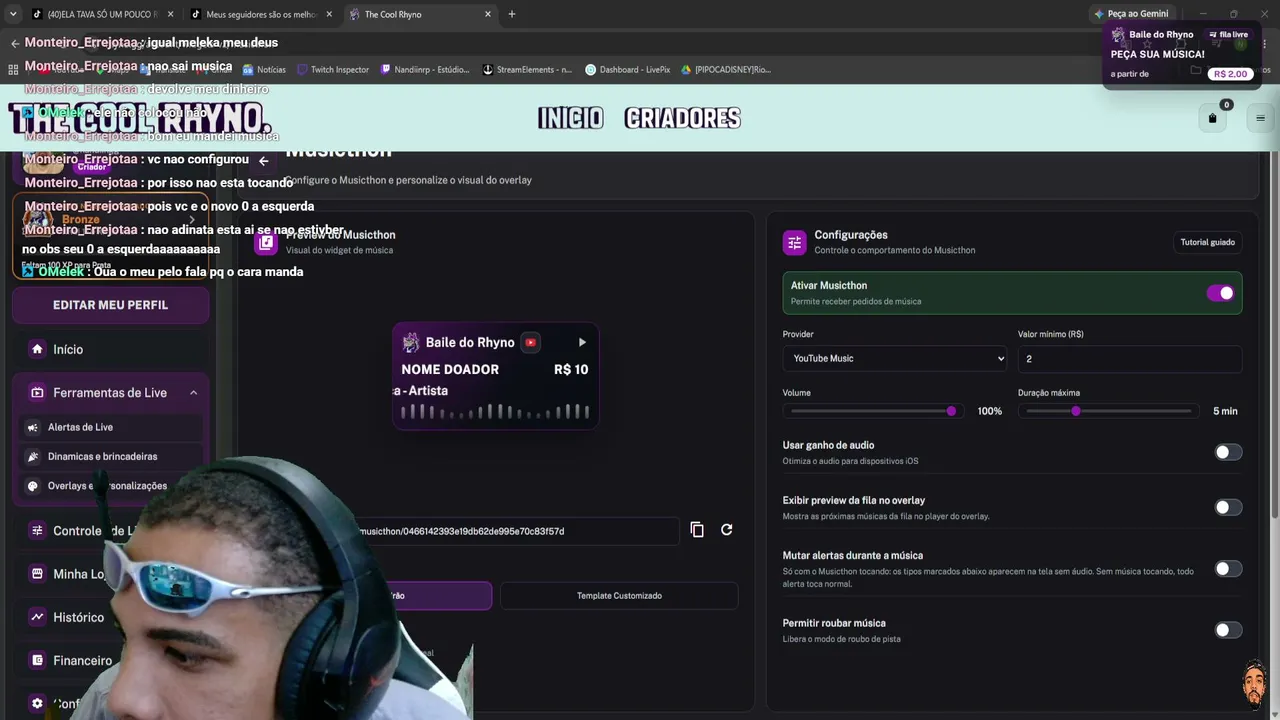The width and height of the screenshot is (1280, 720).
Task: Open a new browser tab
Action: point(512,14)
